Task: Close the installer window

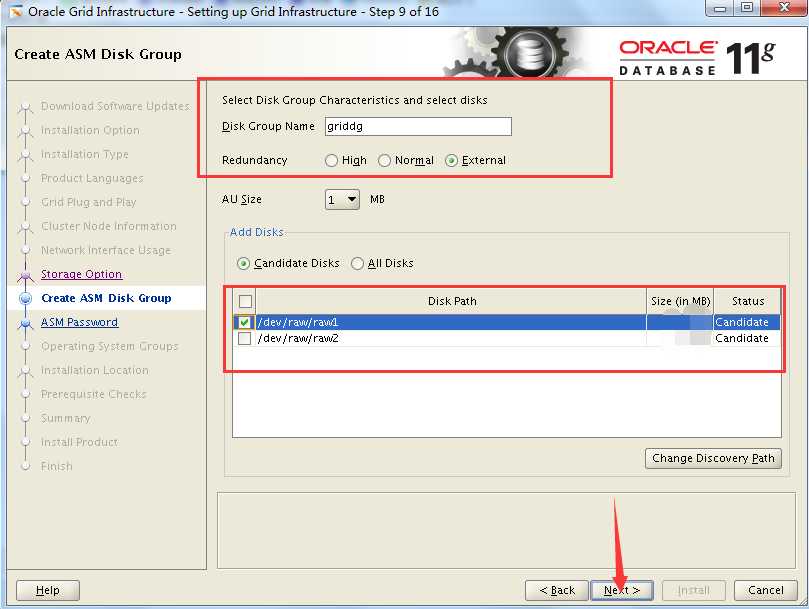Action: 784,8
